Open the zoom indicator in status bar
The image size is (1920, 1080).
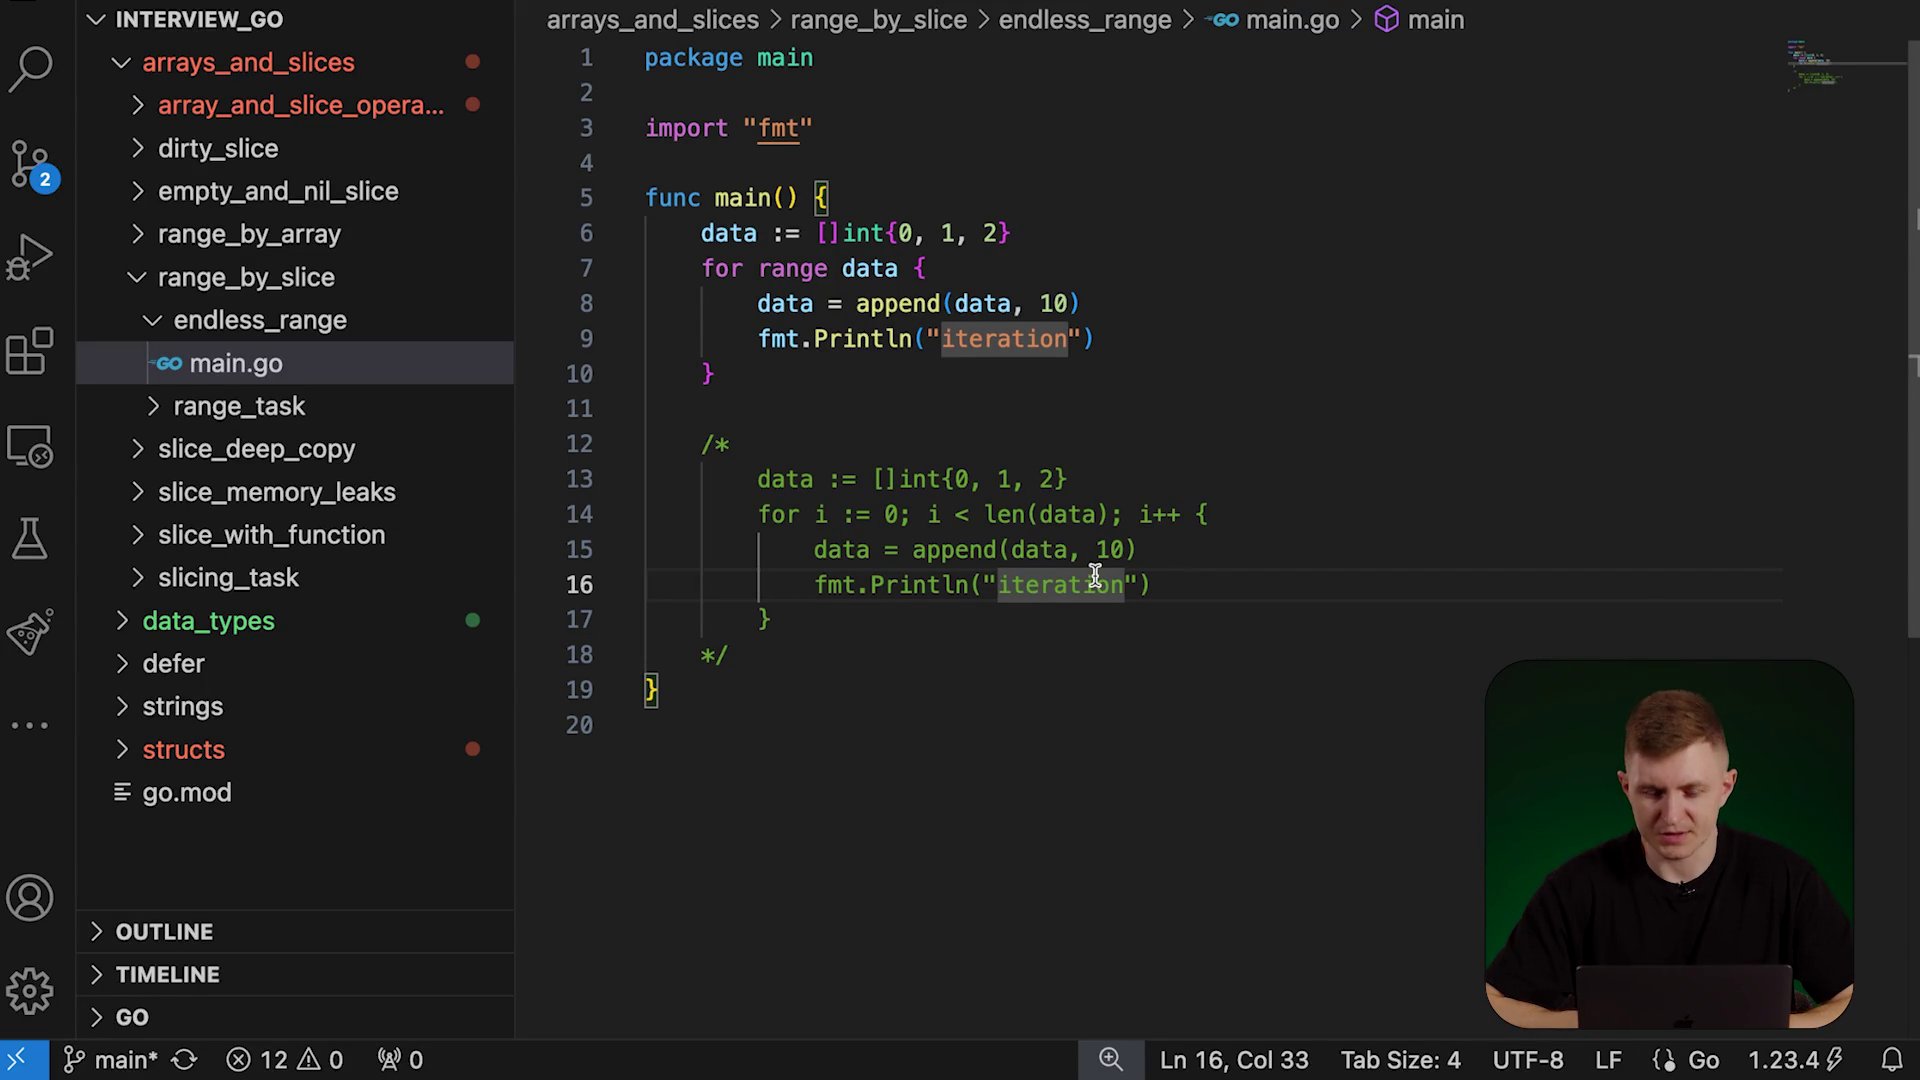click(x=1111, y=1060)
